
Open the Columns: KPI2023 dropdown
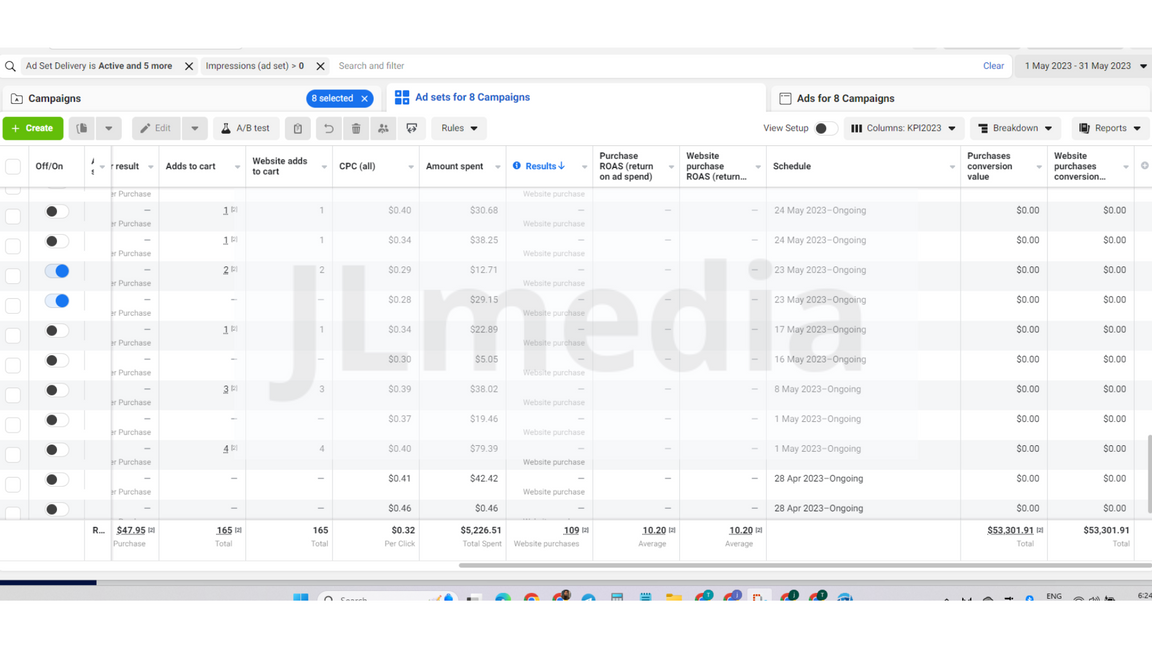point(903,128)
